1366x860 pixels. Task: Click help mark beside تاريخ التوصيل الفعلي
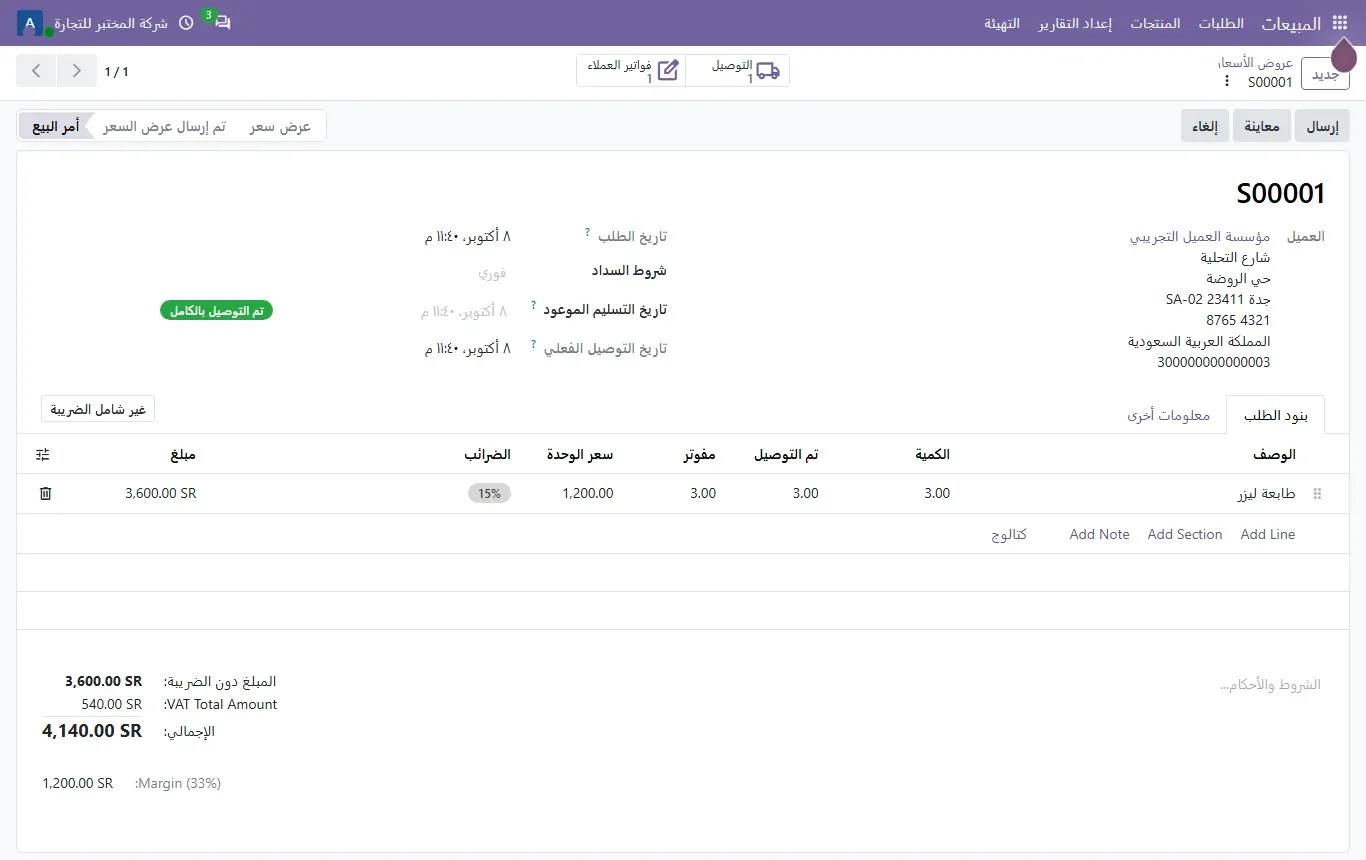pos(534,344)
